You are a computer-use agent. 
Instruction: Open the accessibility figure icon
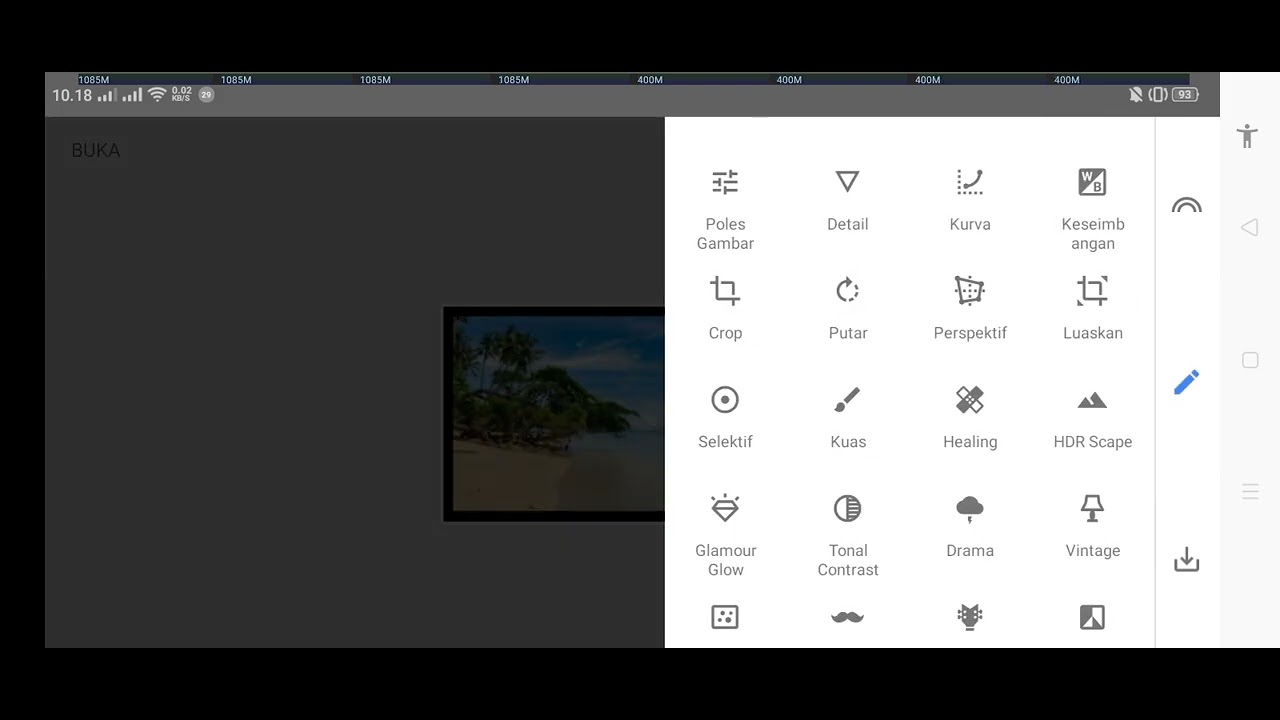click(1247, 136)
